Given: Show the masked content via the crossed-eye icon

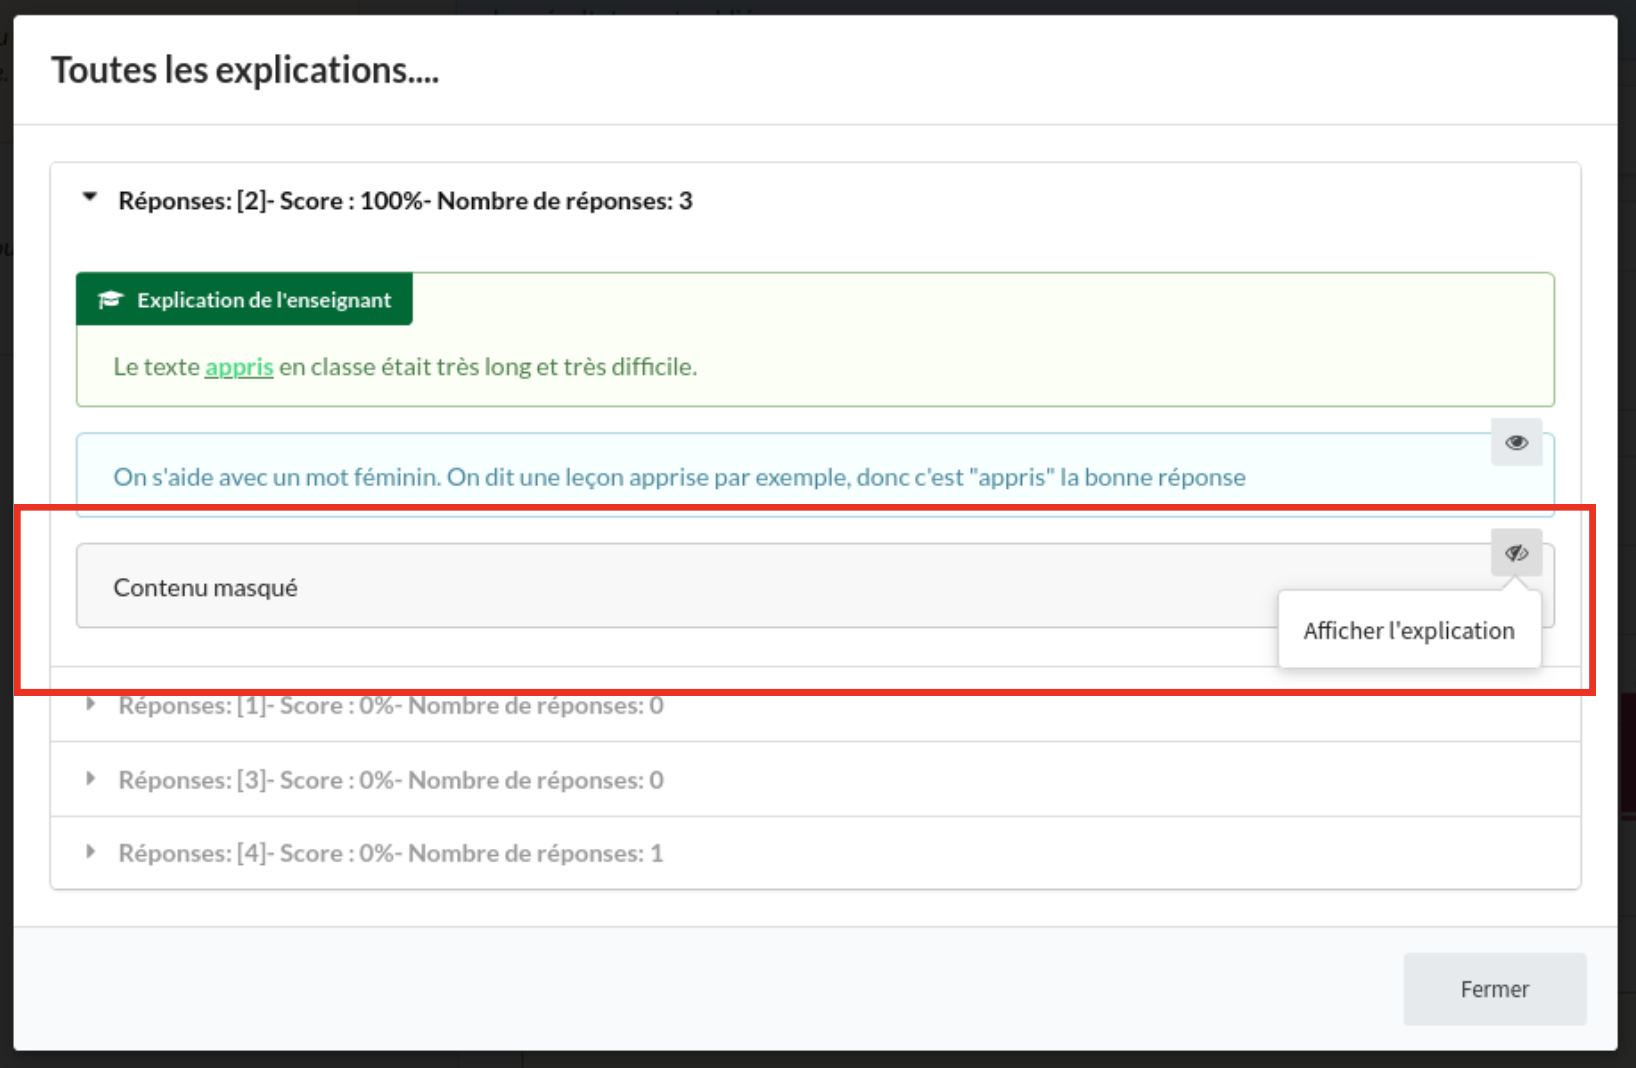Looking at the screenshot, I should 1516,552.
